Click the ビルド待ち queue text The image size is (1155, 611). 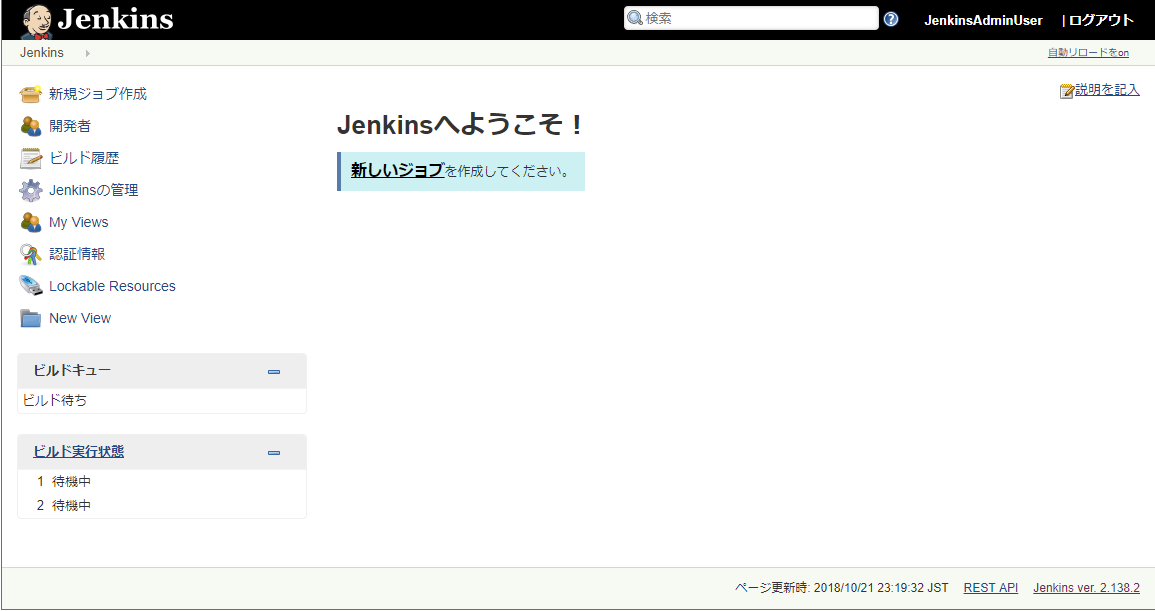point(55,400)
